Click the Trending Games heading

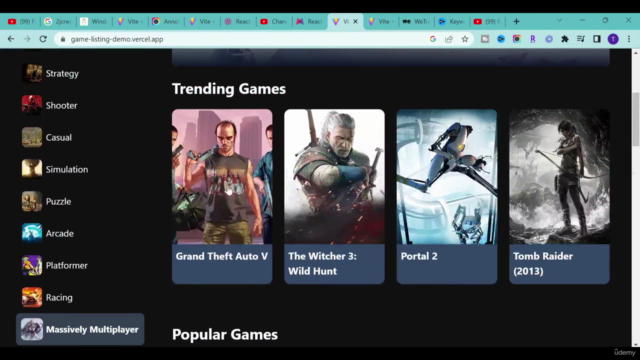click(x=229, y=89)
